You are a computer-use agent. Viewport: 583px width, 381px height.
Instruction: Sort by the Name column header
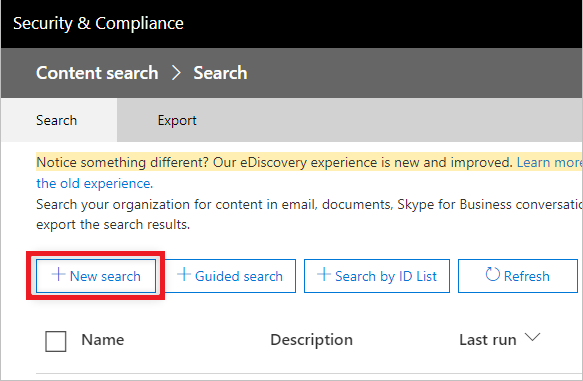(x=103, y=340)
